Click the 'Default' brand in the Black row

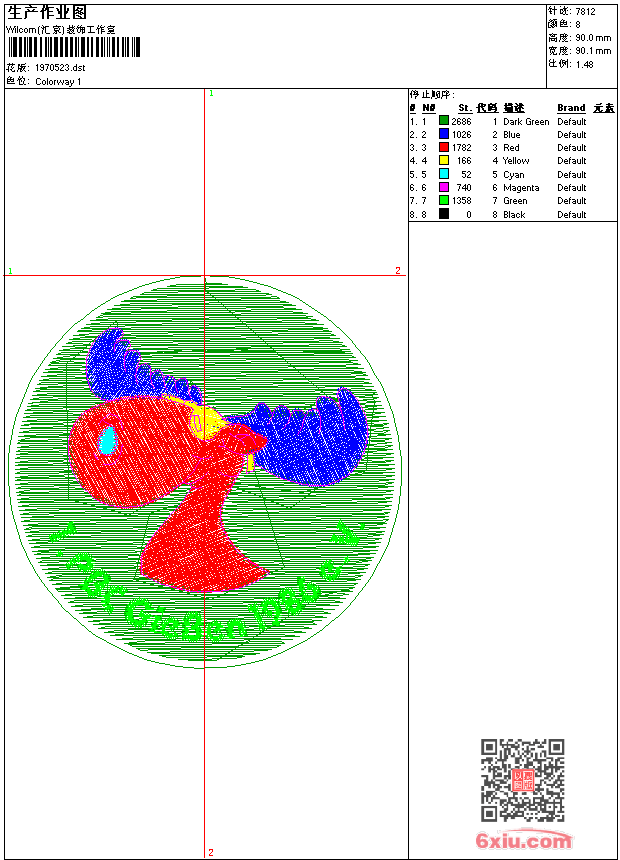pyautogui.click(x=572, y=214)
